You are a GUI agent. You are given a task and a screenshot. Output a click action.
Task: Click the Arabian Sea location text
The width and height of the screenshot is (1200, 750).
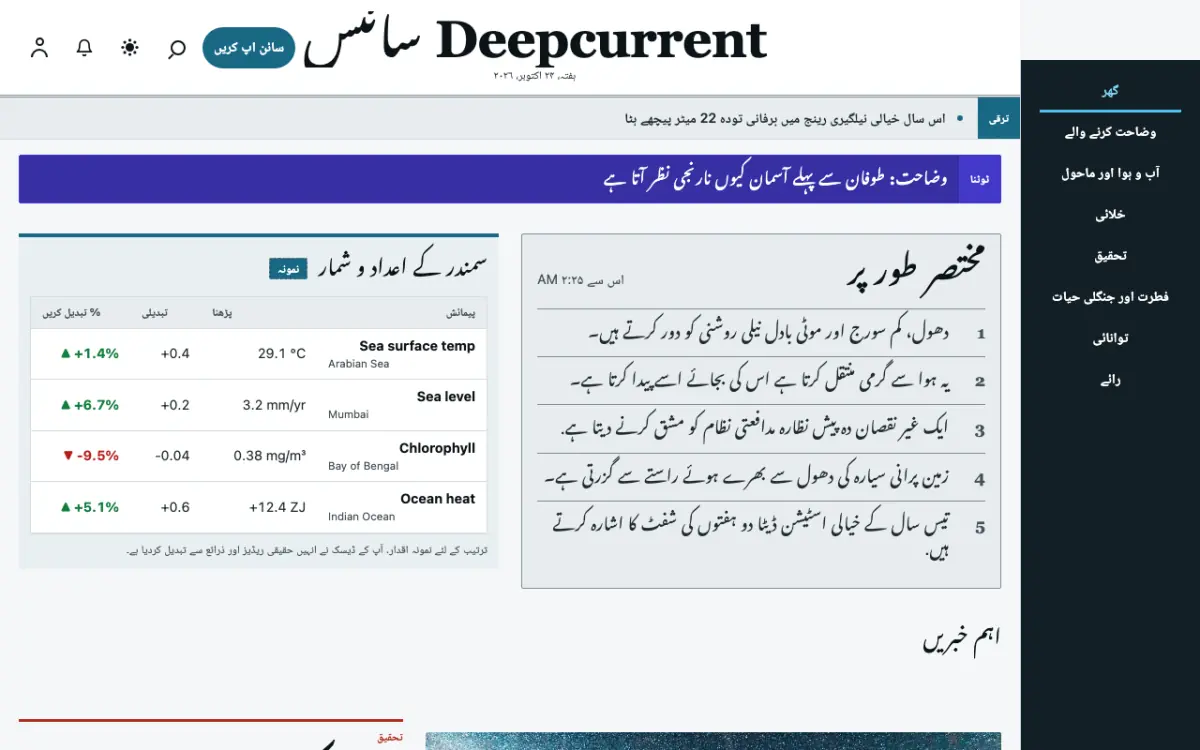click(x=359, y=364)
